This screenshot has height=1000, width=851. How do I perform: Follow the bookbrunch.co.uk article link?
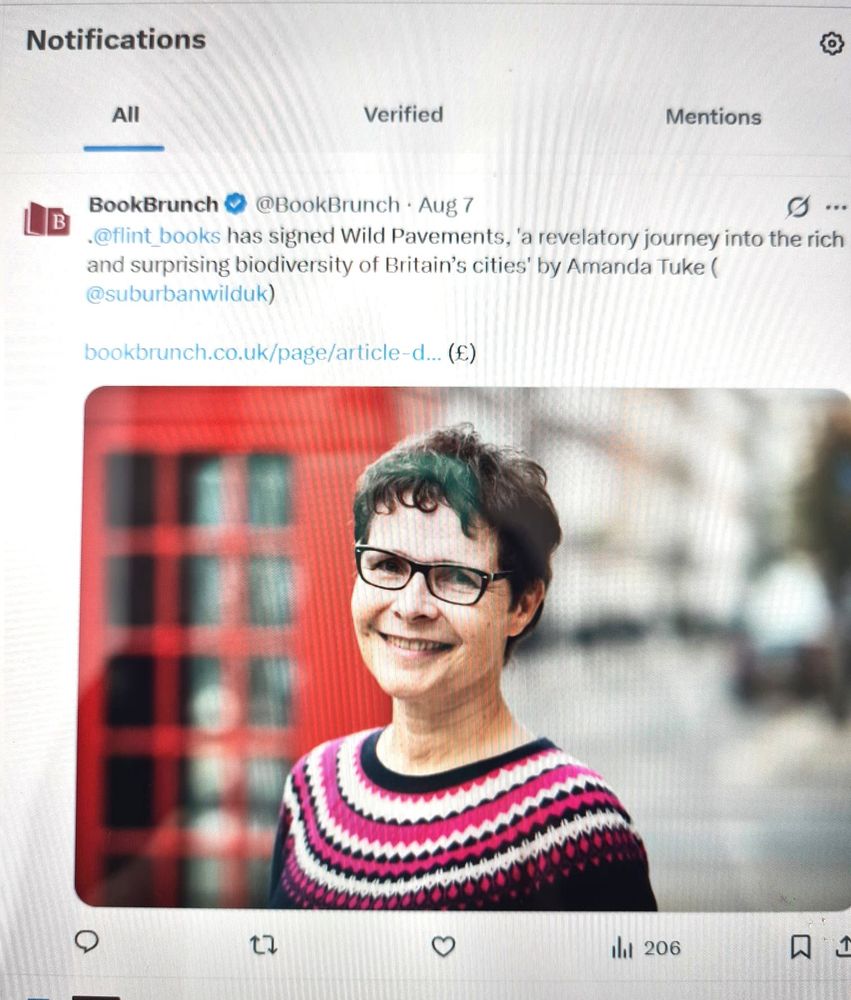(263, 353)
